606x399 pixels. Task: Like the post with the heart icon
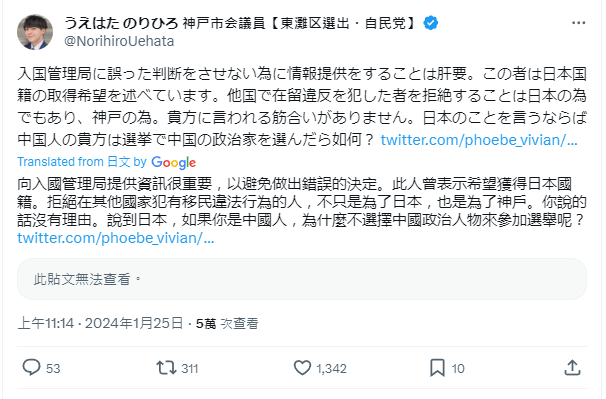point(302,368)
